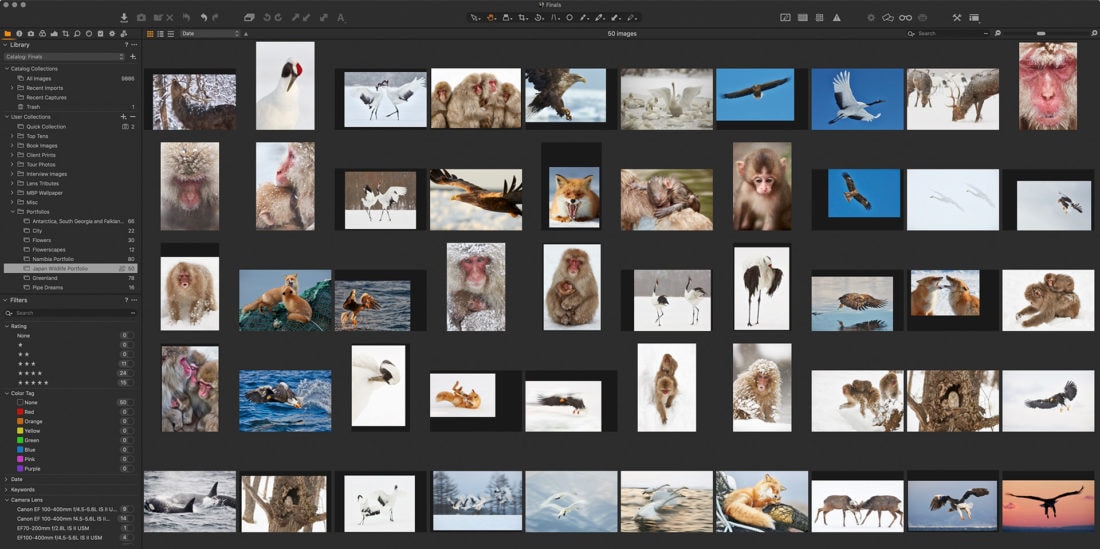Adjust the thumbnail size slider
Screen dimensions: 1100x549
1040,34
